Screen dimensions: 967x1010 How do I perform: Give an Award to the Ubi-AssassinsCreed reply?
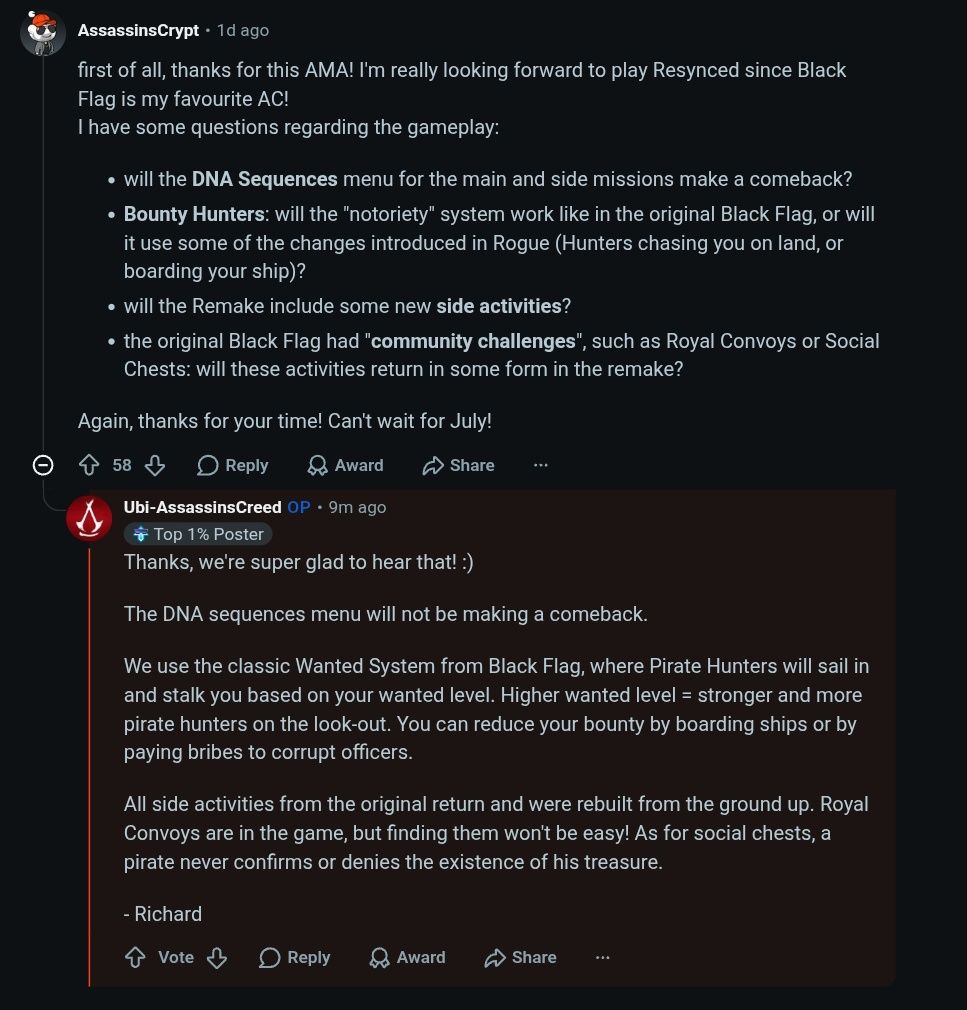click(x=407, y=957)
